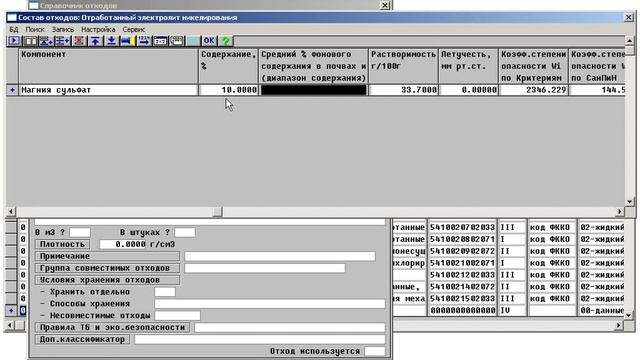Click the 00-данные cell in the background table
Viewport: 640px width, 360px height.
coord(602,311)
